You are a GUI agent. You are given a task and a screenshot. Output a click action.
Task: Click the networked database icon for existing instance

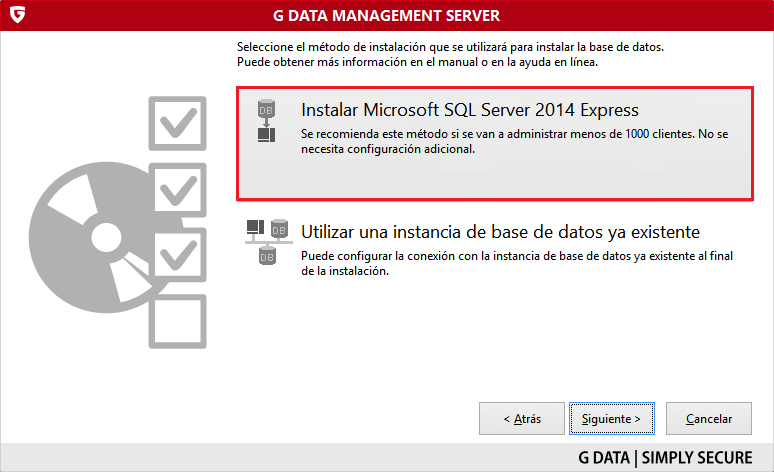(267, 241)
